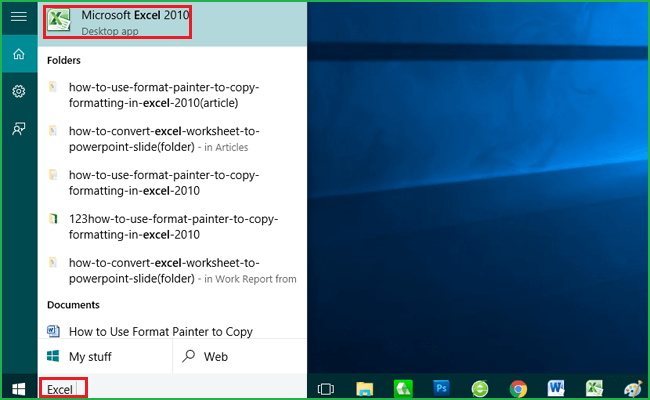Expand the hamburger menu in search panel

pyautogui.click(x=18, y=17)
